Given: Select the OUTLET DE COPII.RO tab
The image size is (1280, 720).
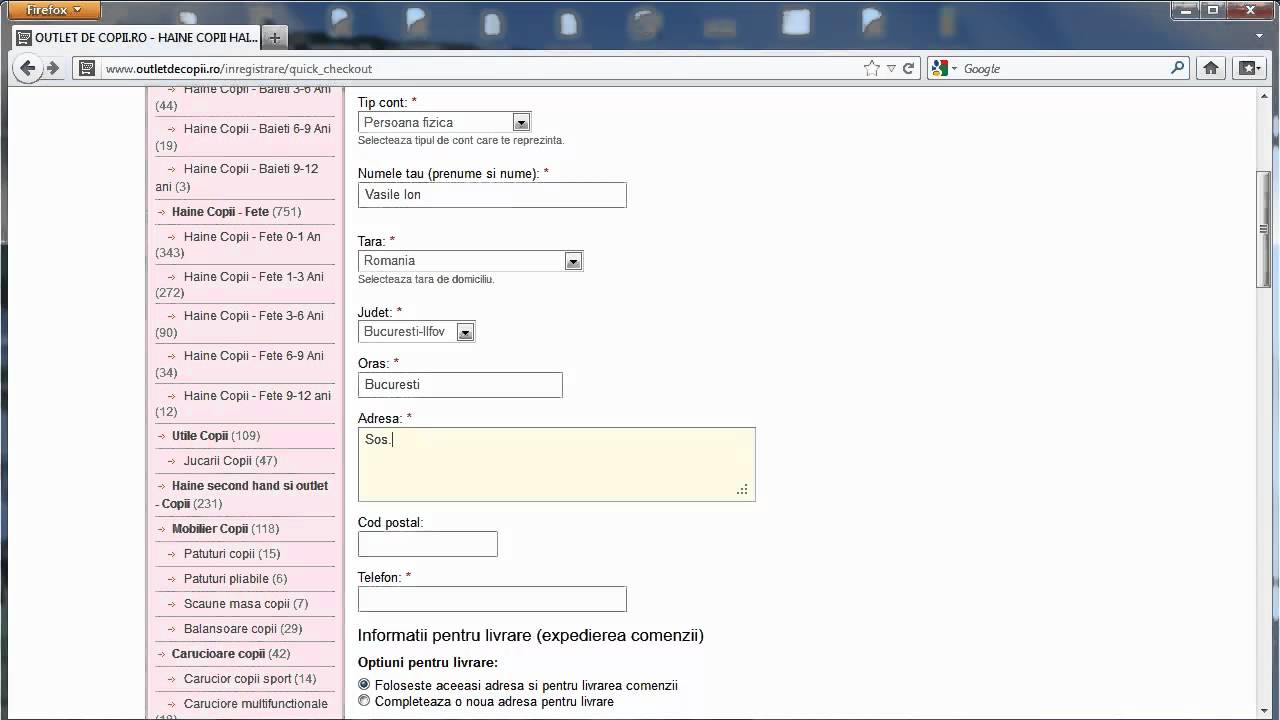Looking at the screenshot, I should [x=137, y=38].
